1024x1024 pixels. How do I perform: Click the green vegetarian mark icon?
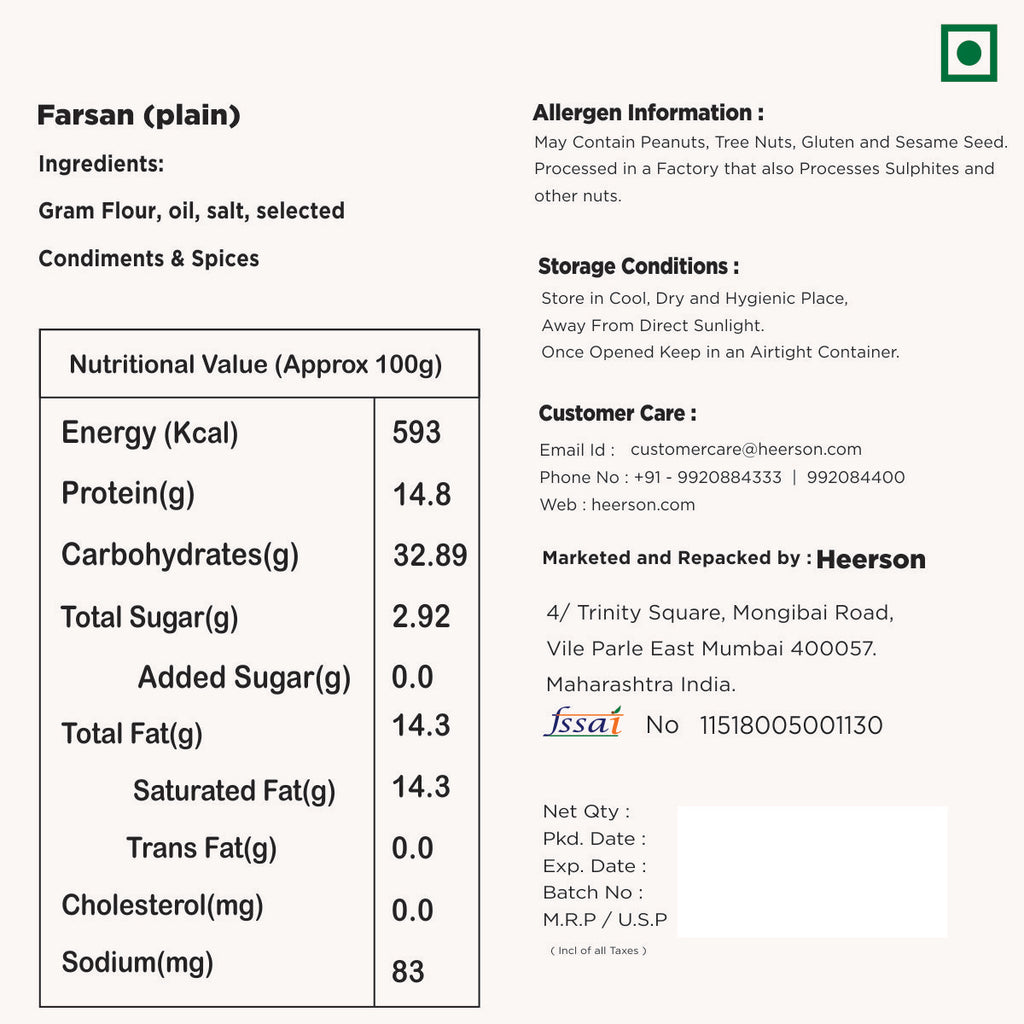(968, 53)
